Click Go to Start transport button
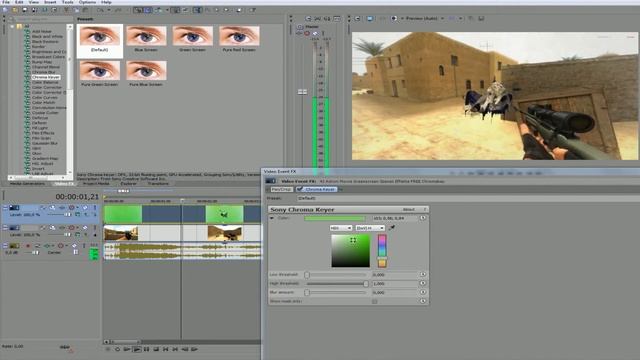Viewport: 640px width, 360px height. coord(165,349)
